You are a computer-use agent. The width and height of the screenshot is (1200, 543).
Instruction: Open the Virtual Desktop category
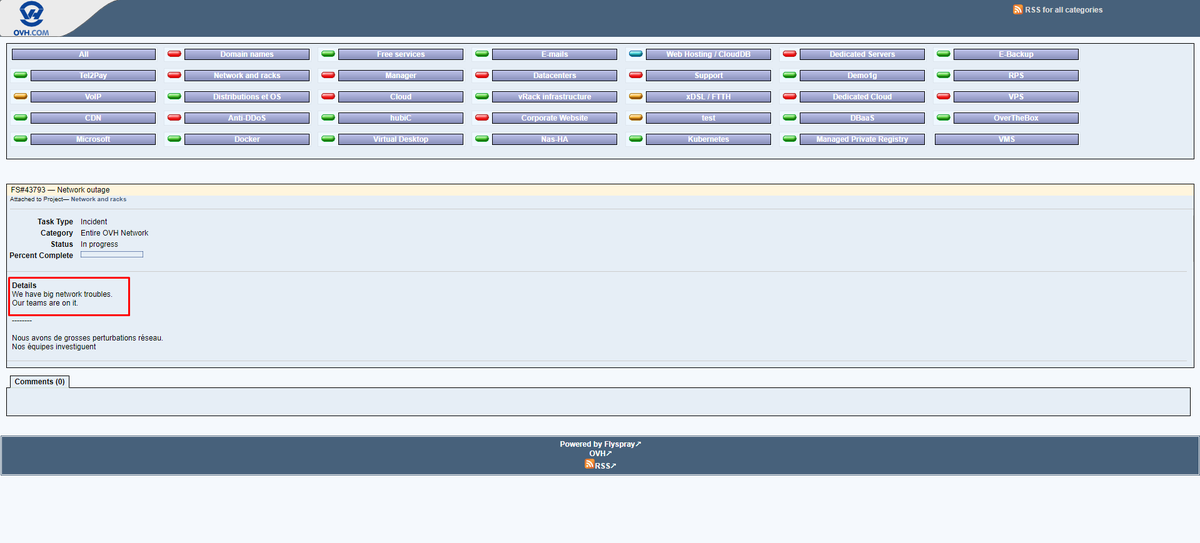(x=401, y=139)
